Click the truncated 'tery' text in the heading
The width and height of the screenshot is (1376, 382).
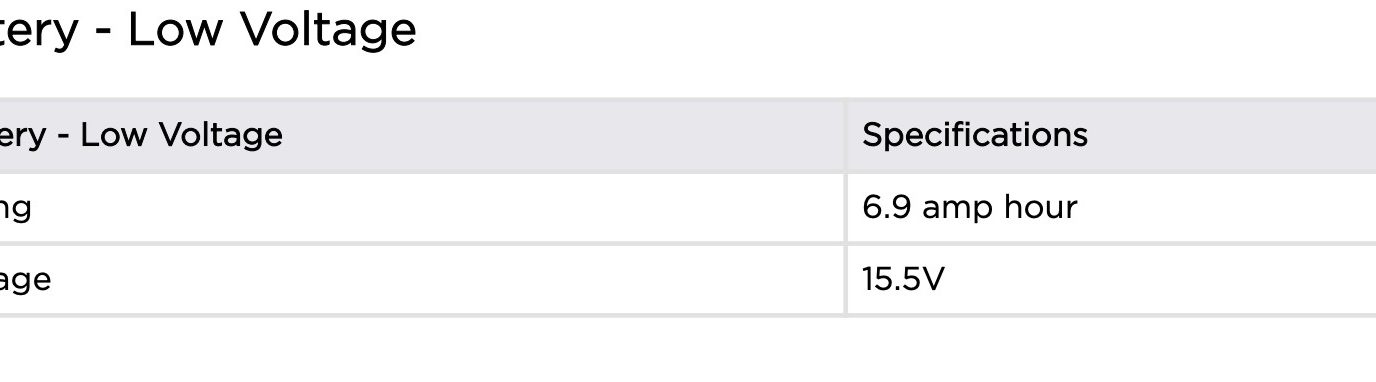coord(38,31)
